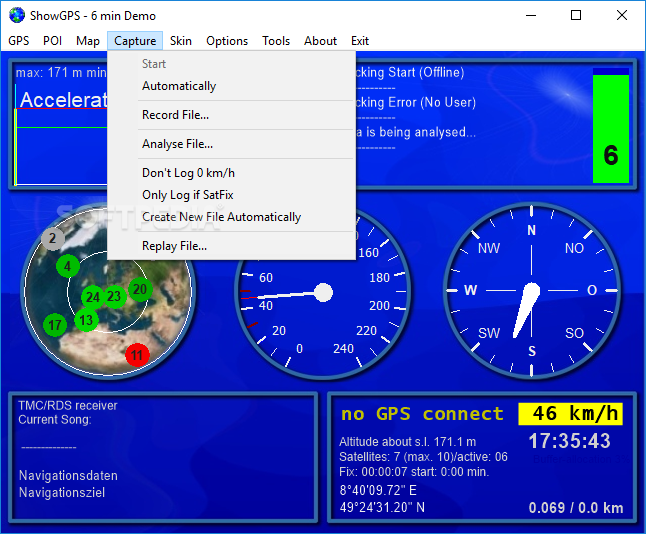Screen dimensions: 646x534
Task: Click the Satellites: 7 (max. 10) line
Action: pos(423,457)
